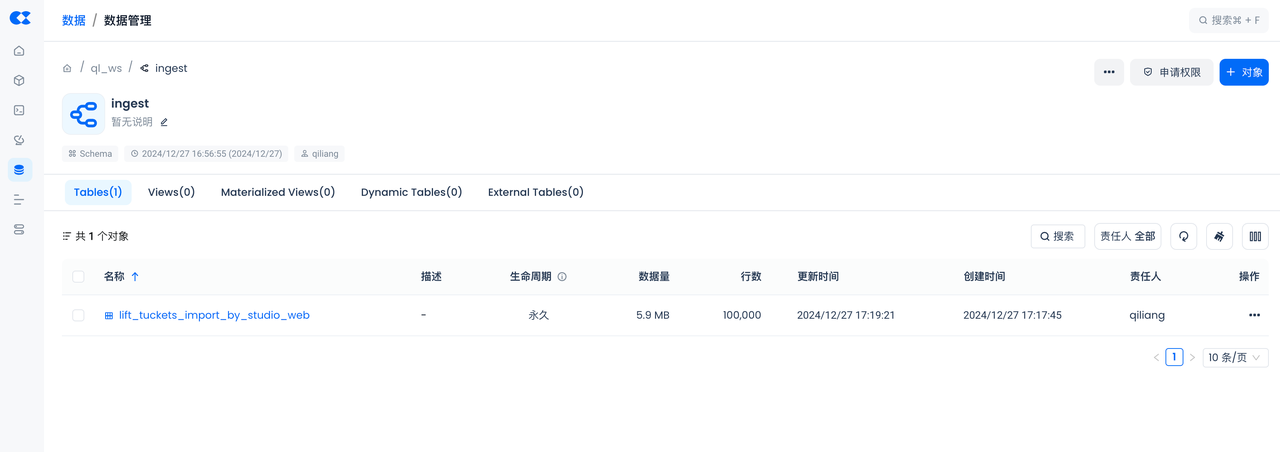Image resolution: width=1280 pixels, height=452 pixels.
Task: Sort by 名称 column arrow
Action: pyautogui.click(x=135, y=277)
